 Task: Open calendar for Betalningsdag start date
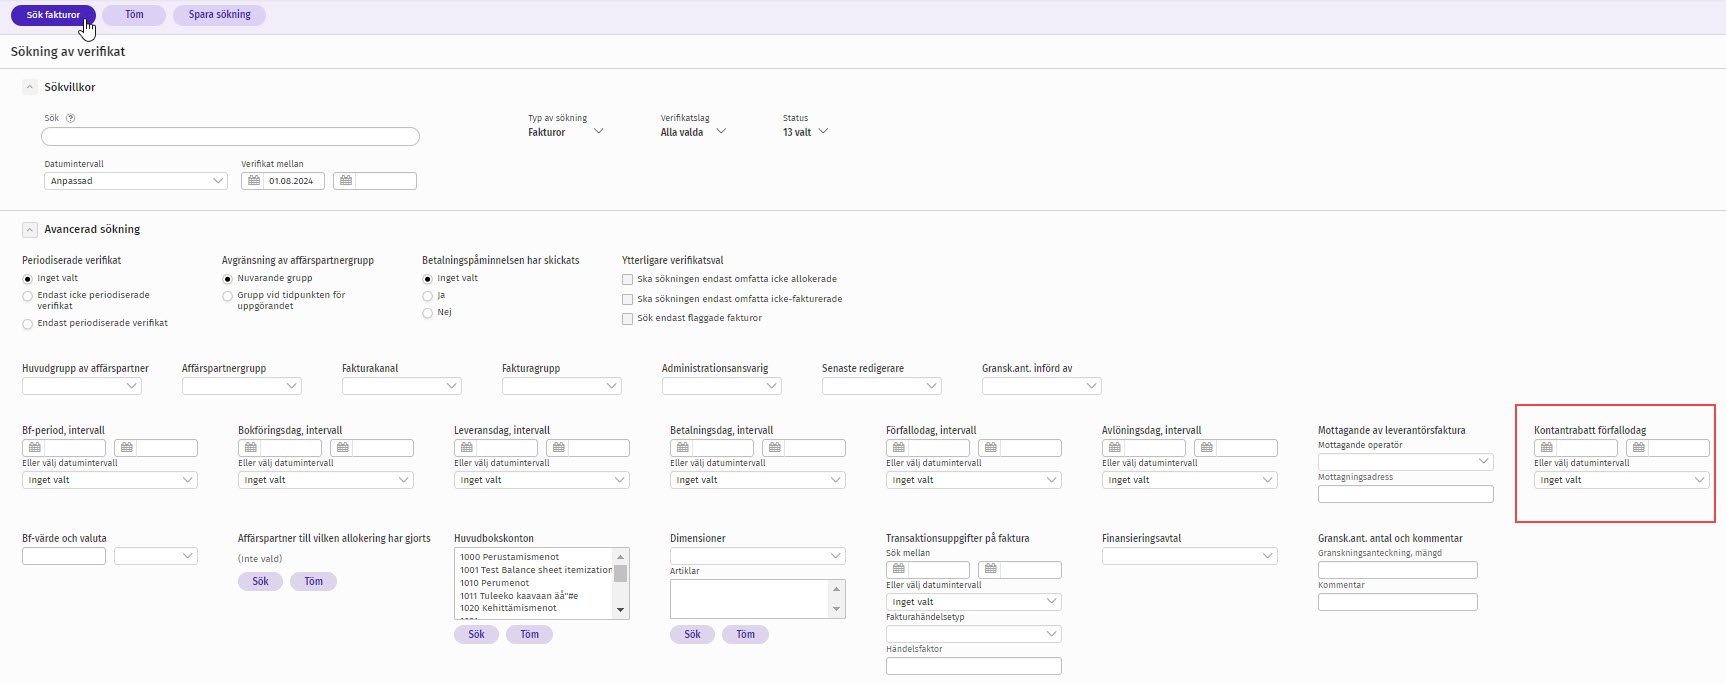(683, 448)
